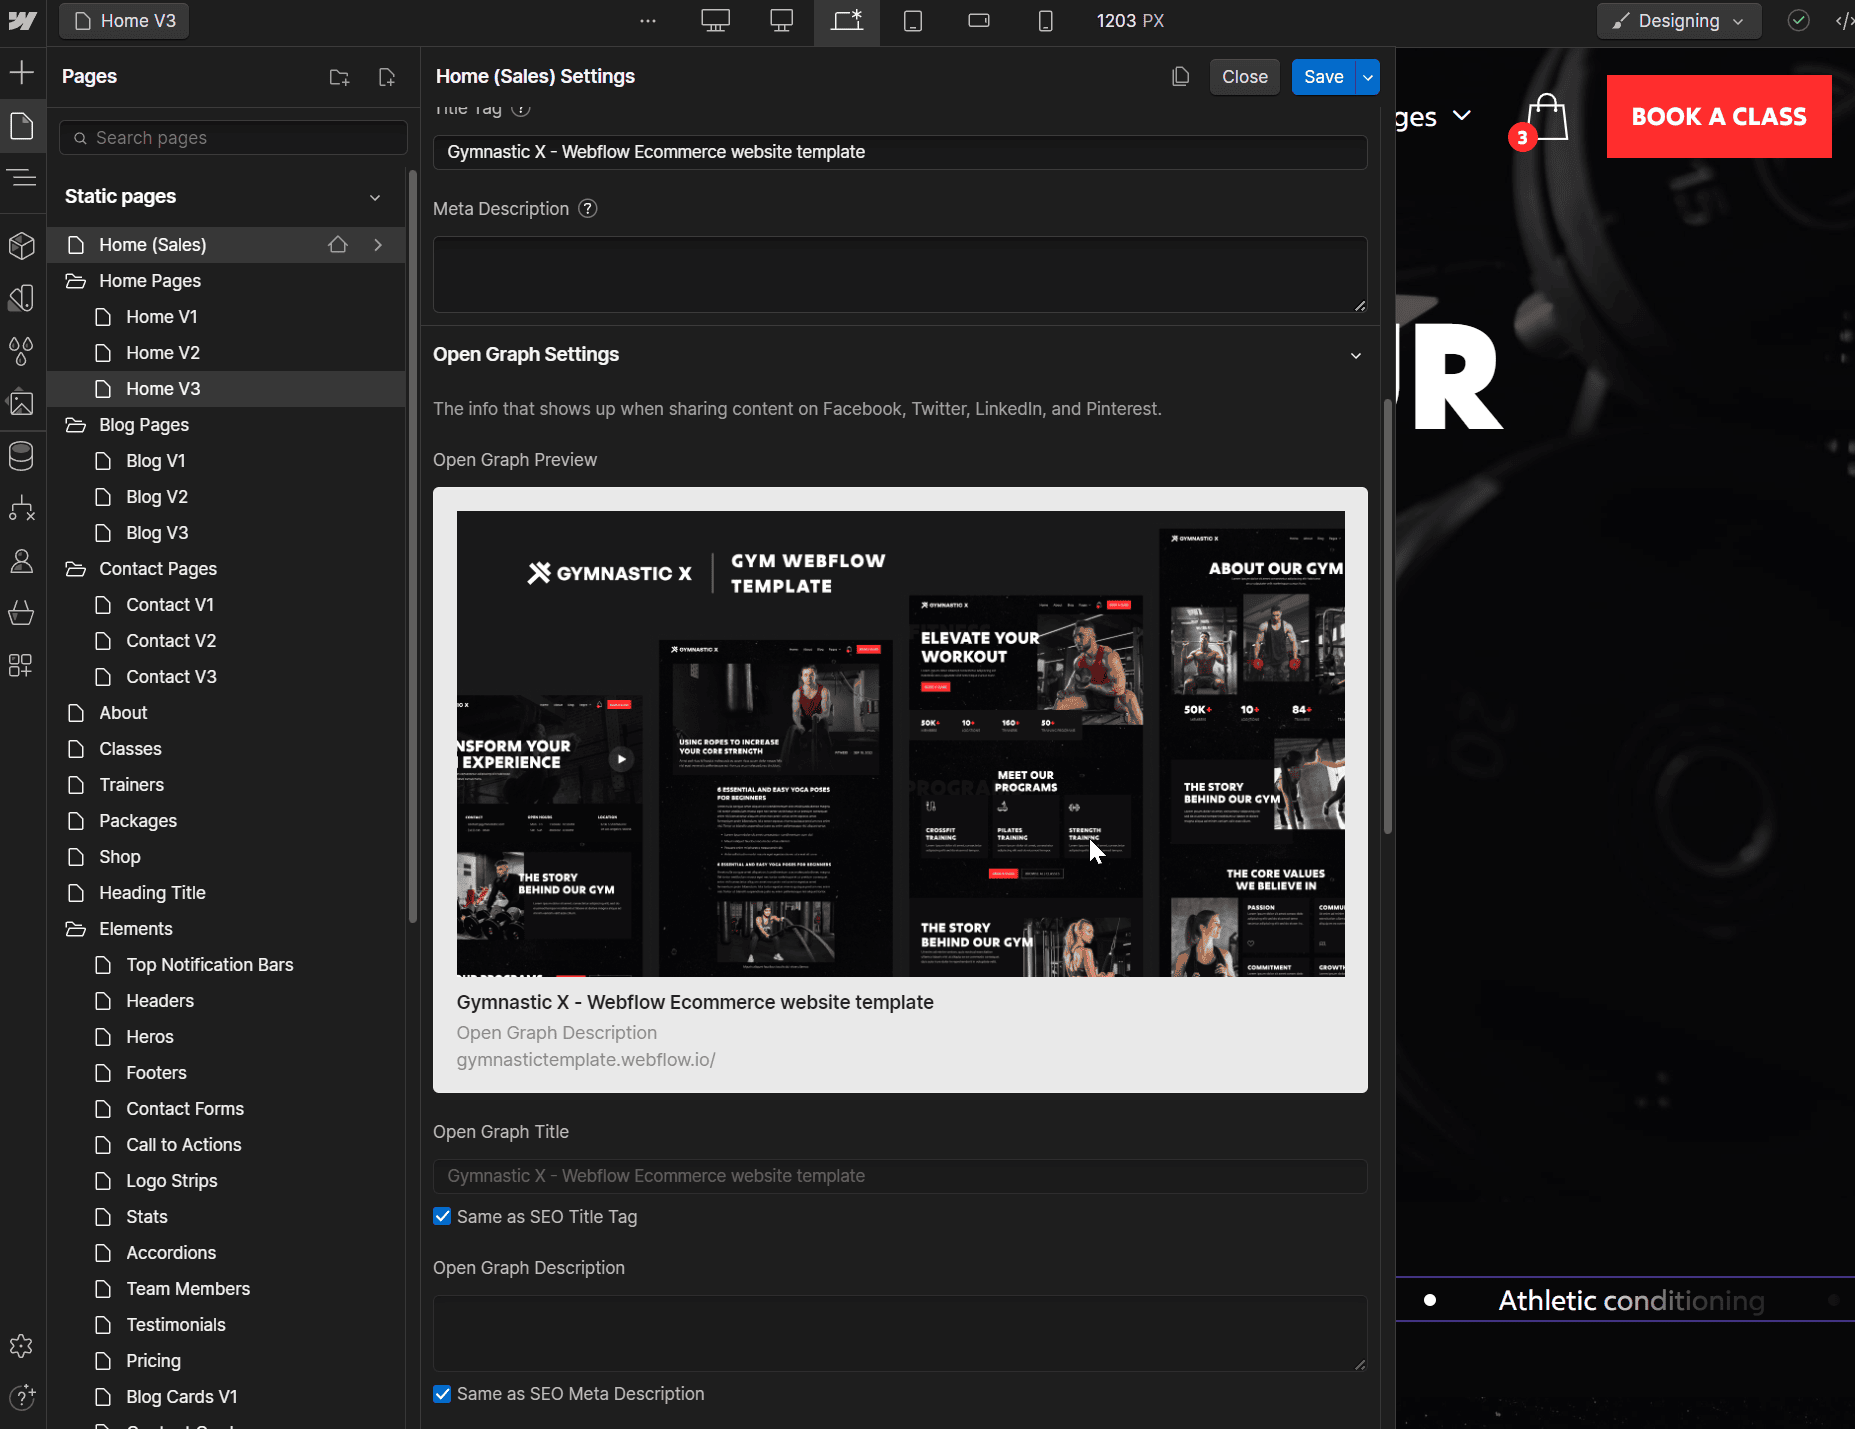The height and width of the screenshot is (1429, 1855).
Task: Collapse the Blog Pages folder
Action: pos(75,425)
